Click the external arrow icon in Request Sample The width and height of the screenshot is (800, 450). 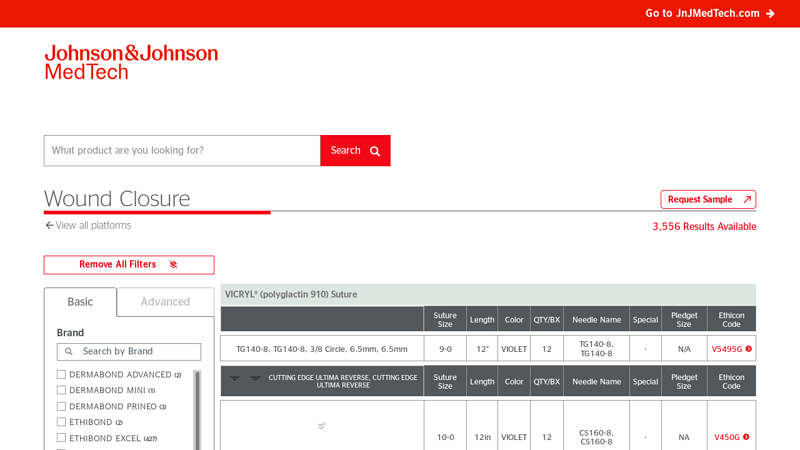click(746, 200)
